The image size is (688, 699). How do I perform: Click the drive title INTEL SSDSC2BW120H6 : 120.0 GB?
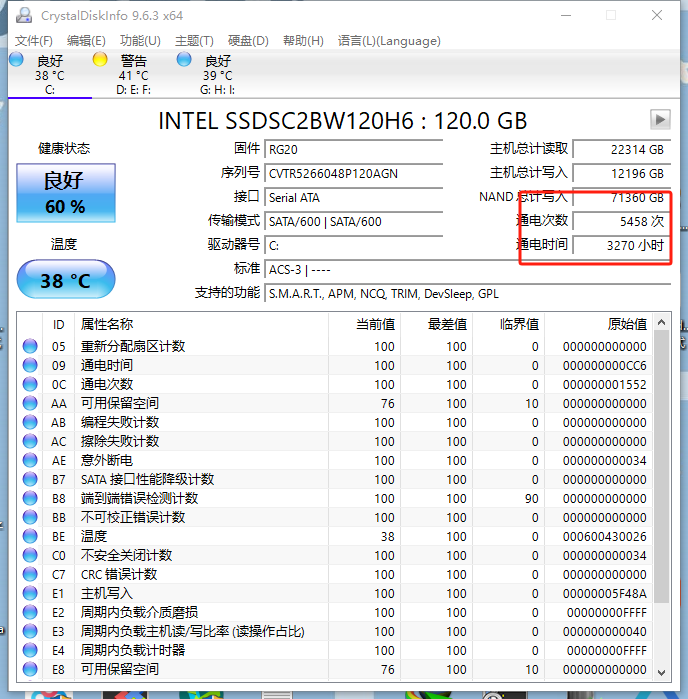(342, 120)
